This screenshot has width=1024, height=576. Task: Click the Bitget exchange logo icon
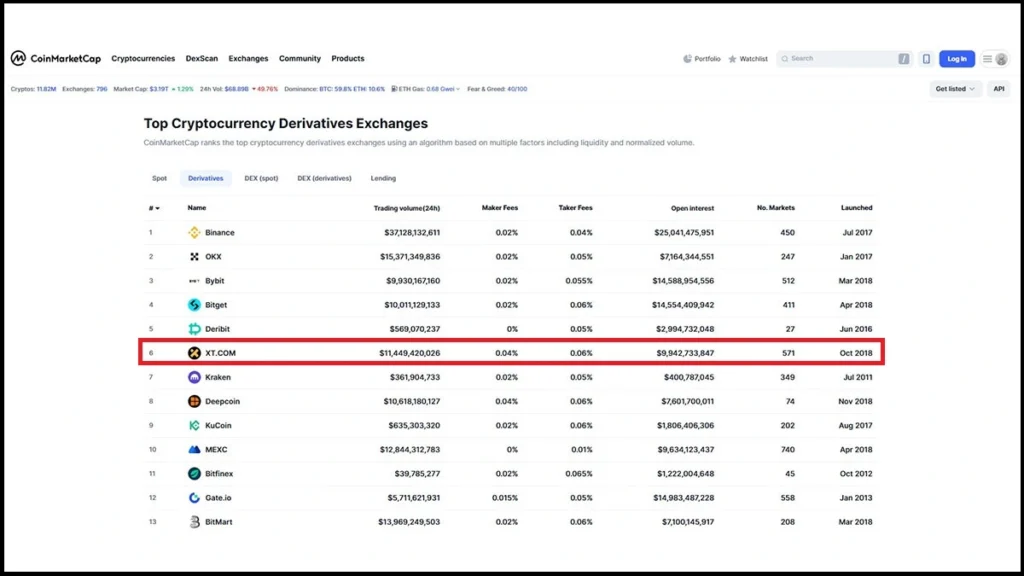click(x=194, y=305)
